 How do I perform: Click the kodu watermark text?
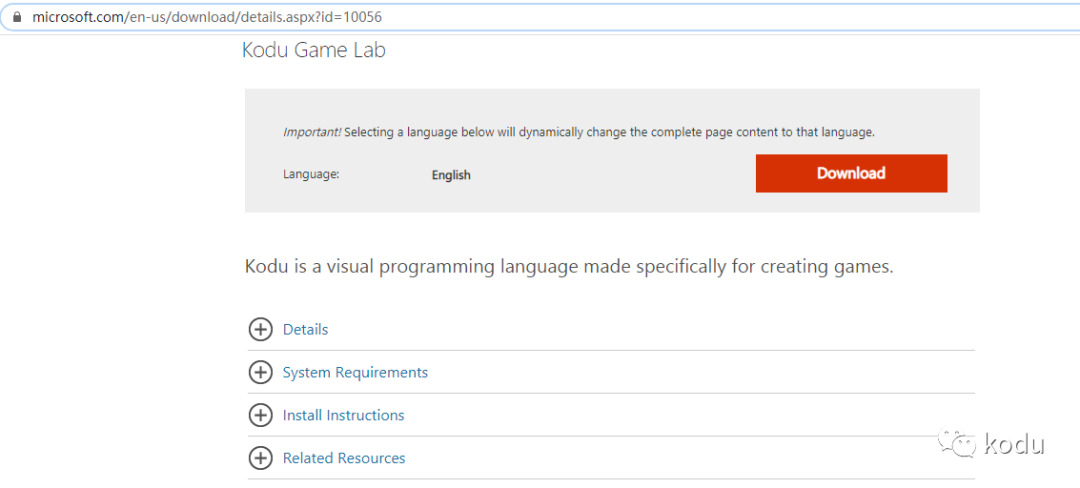(x=1014, y=444)
